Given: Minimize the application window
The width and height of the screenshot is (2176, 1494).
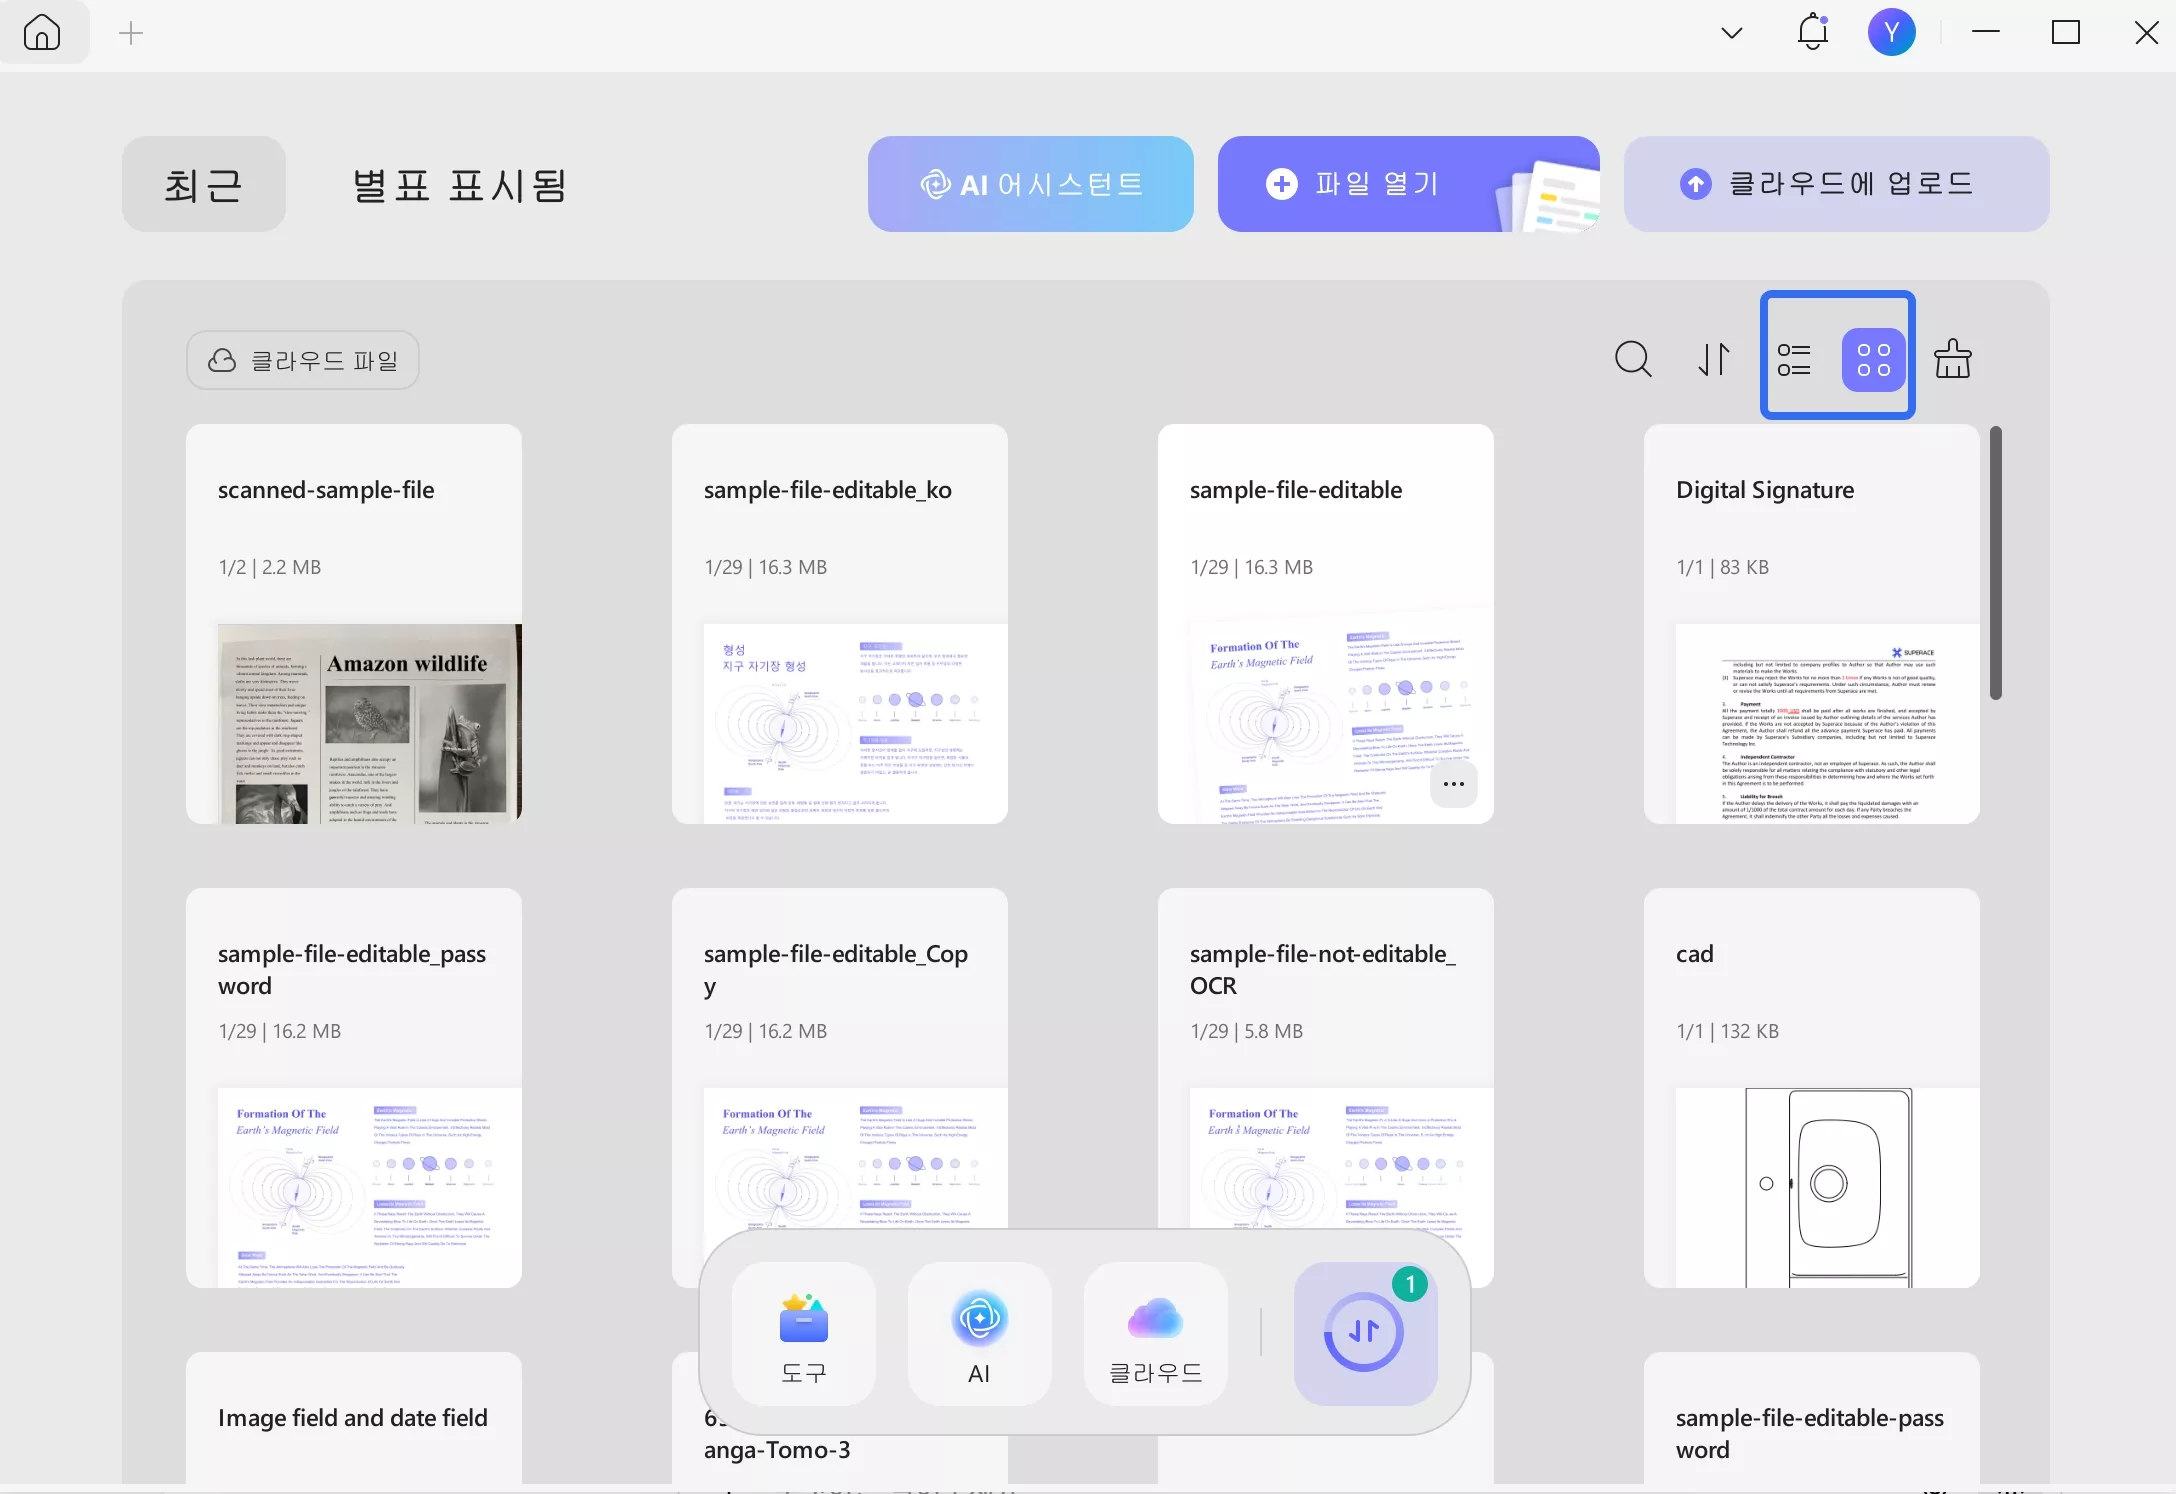Looking at the screenshot, I should [1986, 33].
